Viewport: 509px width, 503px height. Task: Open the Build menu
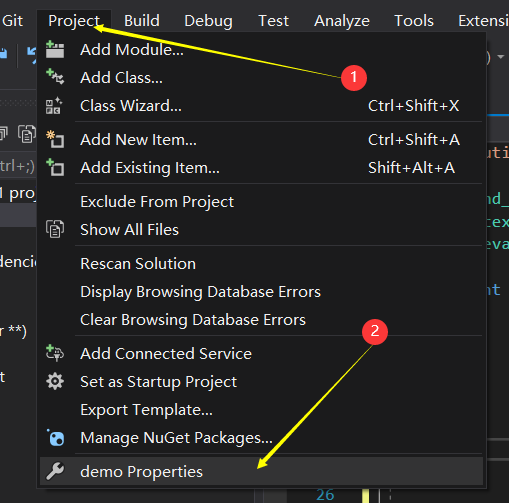coord(142,21)
